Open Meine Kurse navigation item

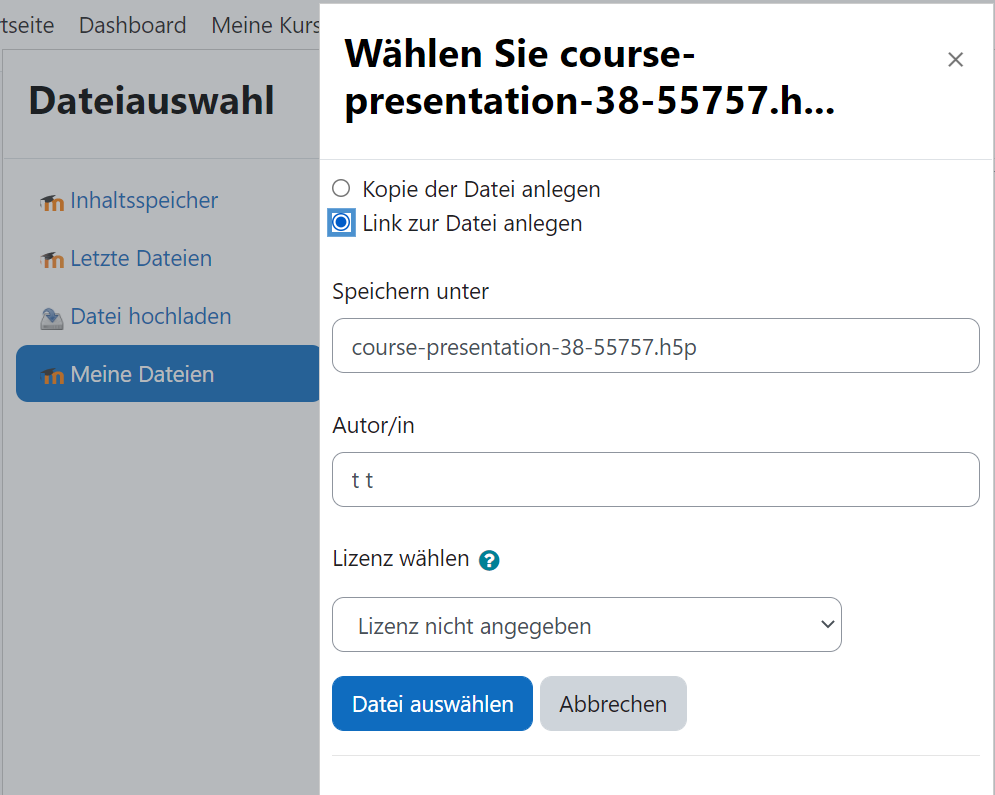tap(265, 25)
